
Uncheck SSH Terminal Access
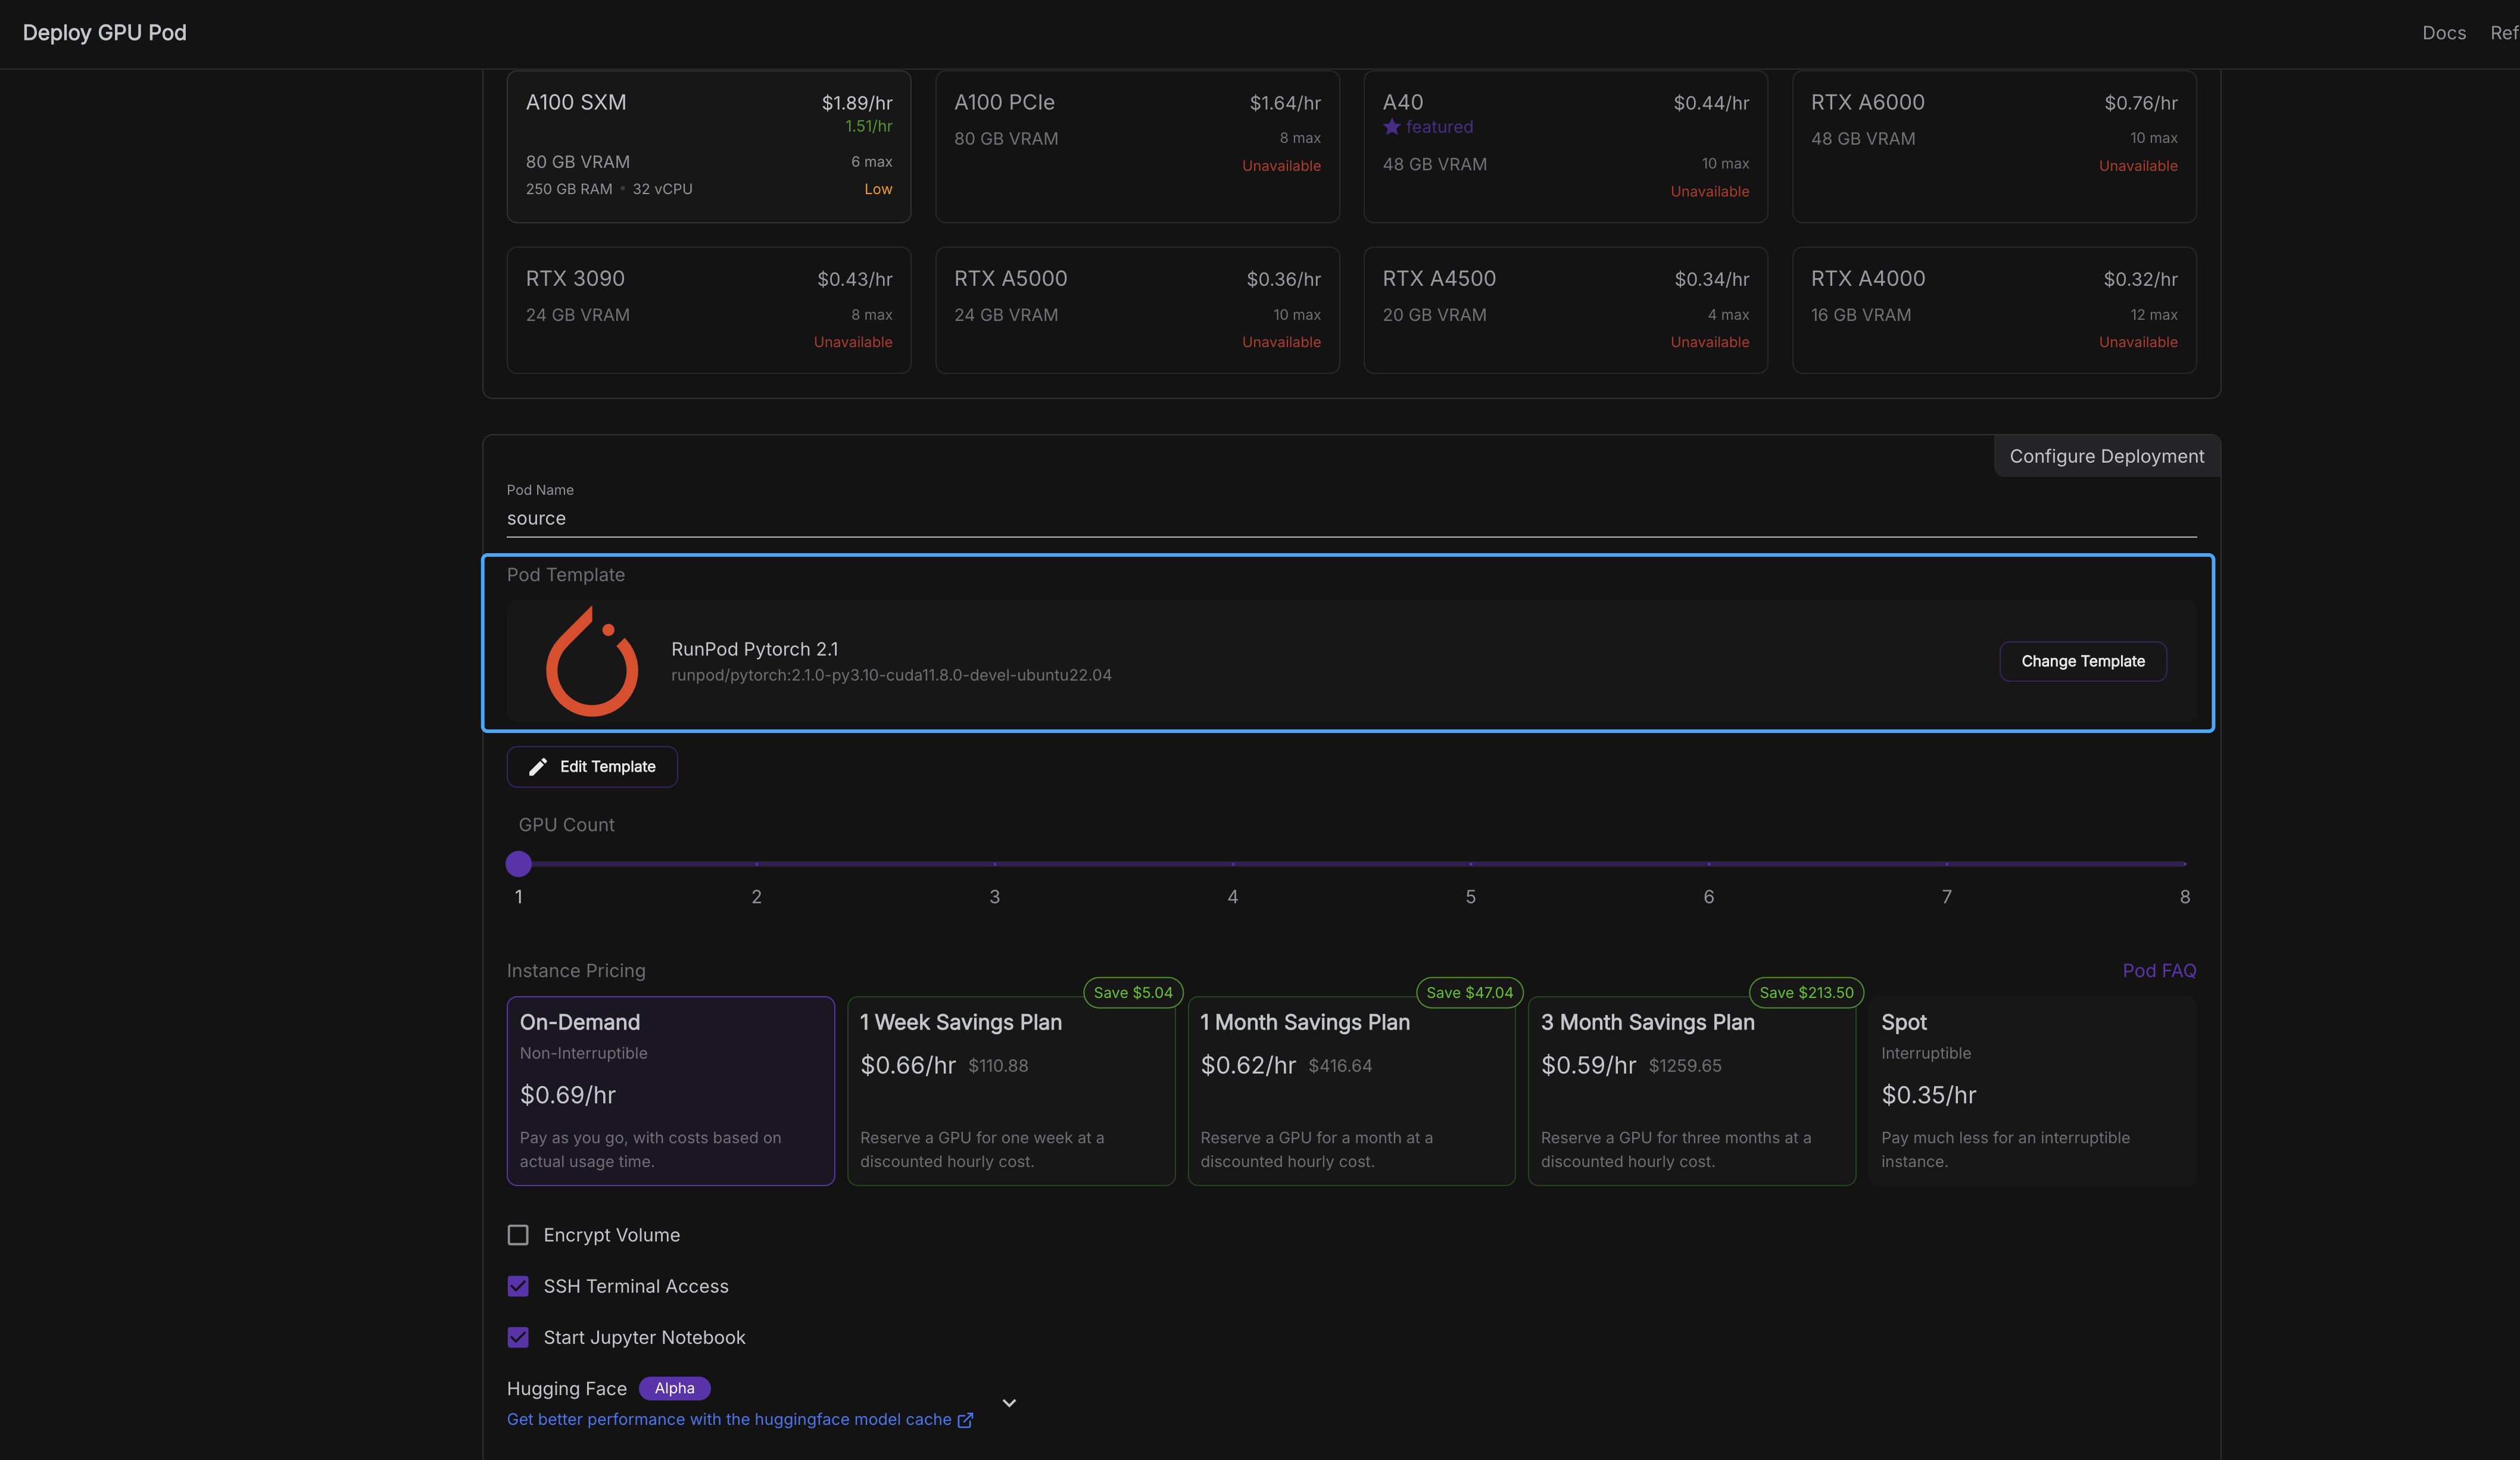point(518,1286)
